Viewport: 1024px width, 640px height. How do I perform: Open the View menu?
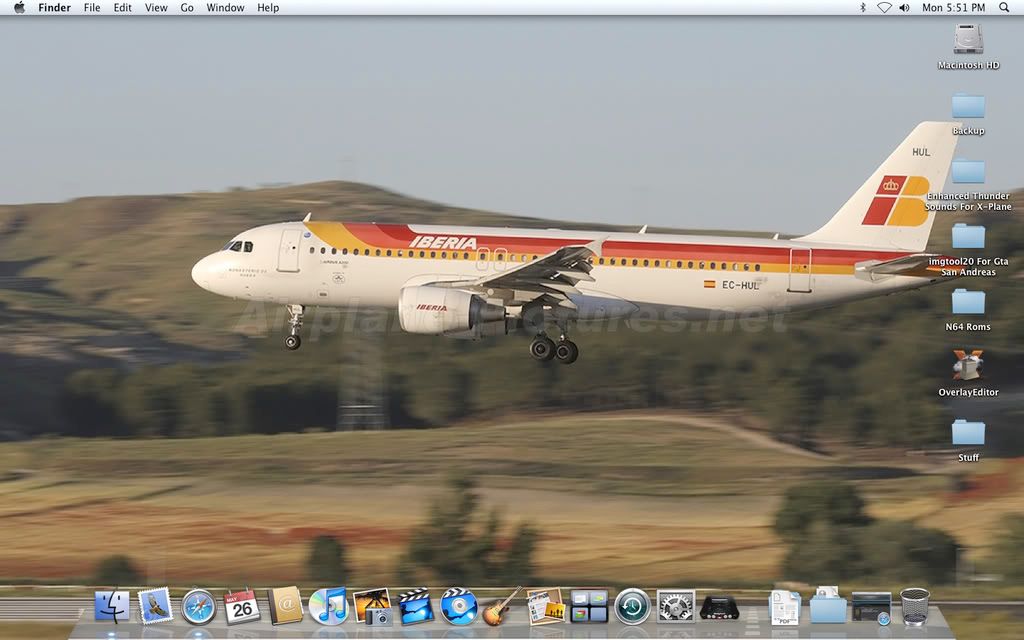(x=156, y=7)
